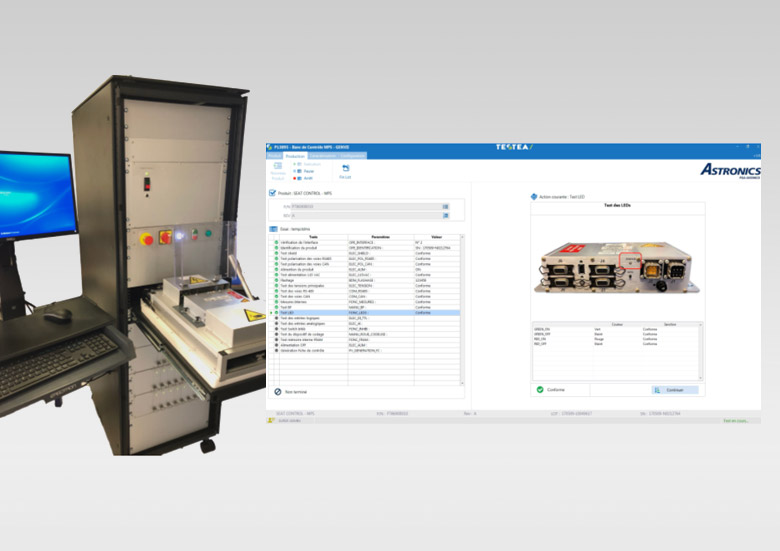Screen dimensions: 780x551
Task: Click the Action courante header icon
Action: (534, 196)
